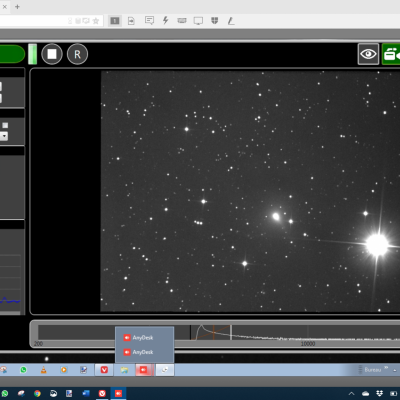Screen dimensions: 400x400
Task: Select the first AnyDesk popup entry
Action: 144,338
